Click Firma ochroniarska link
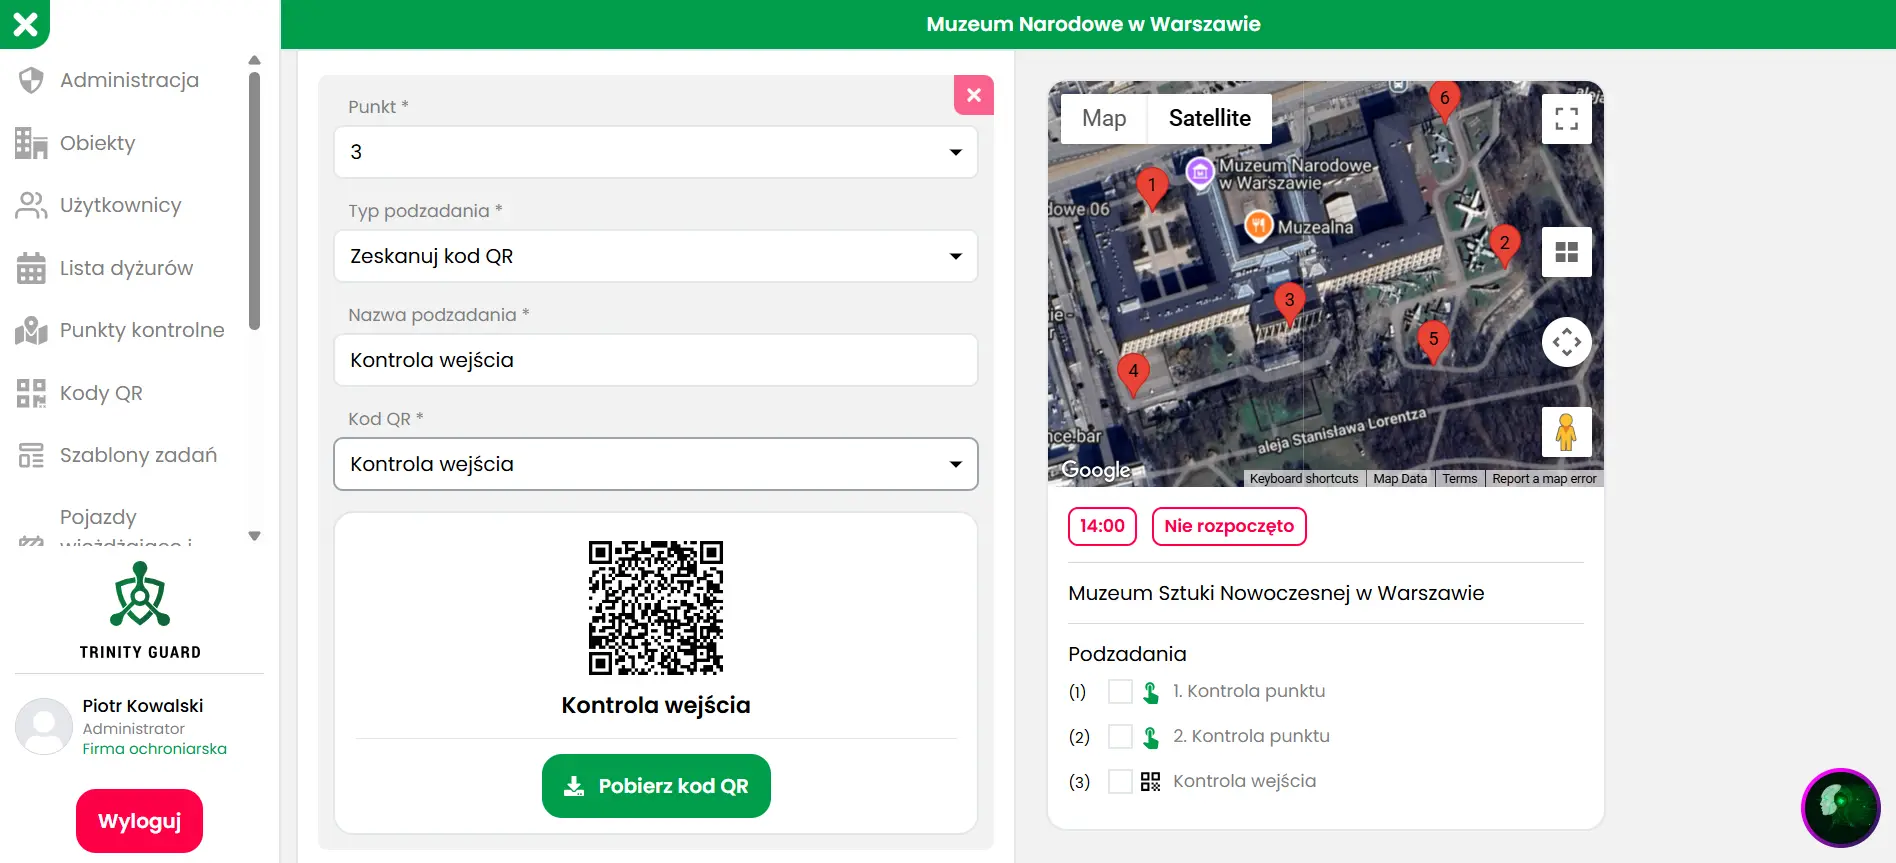Screen dimensions: 1896x863 pos(154,749)
